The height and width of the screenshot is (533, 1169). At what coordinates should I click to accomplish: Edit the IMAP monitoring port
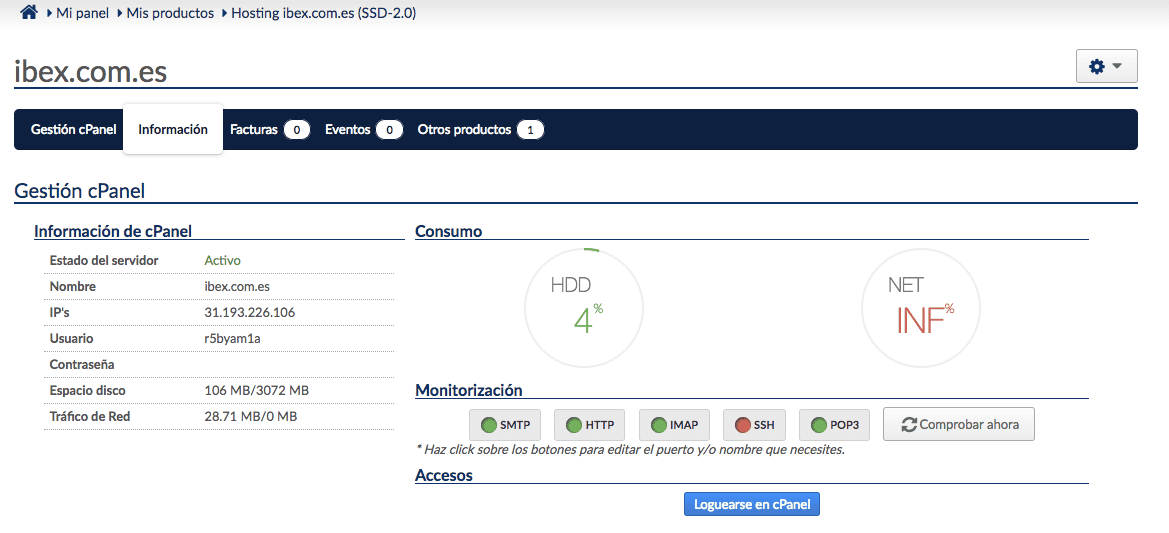coord(674,426)
